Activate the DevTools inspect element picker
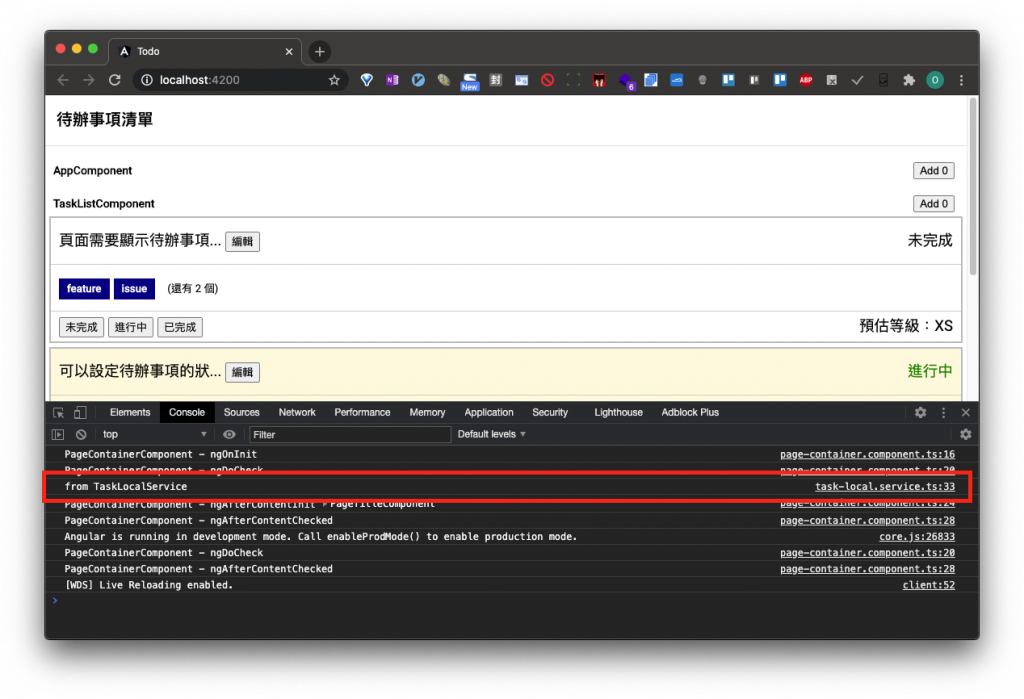This screenshot has height=699, width=1024. pyautogui.click(x=58, y=413)
